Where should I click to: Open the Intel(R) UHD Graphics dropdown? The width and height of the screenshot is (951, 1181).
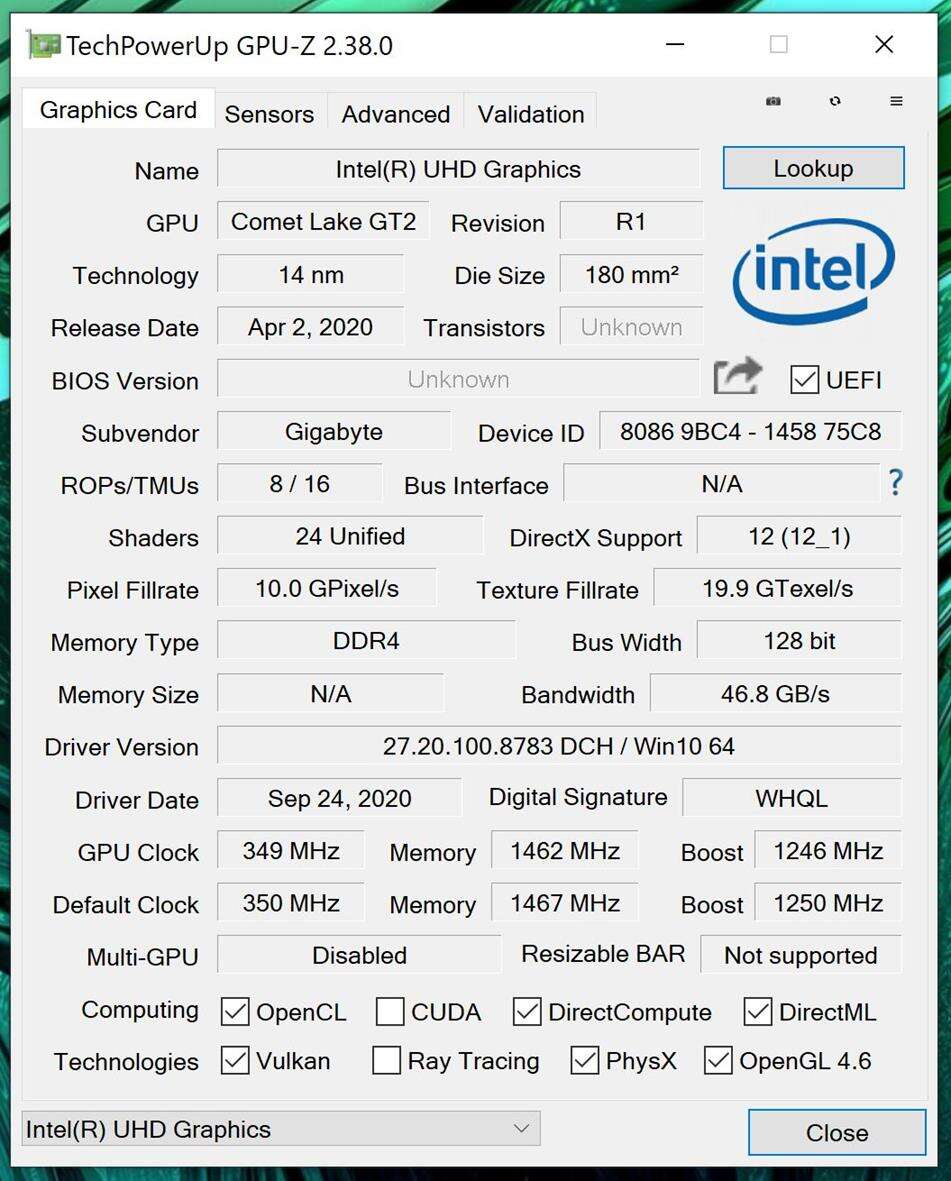pyautogui.click(x=280, y=1129)
